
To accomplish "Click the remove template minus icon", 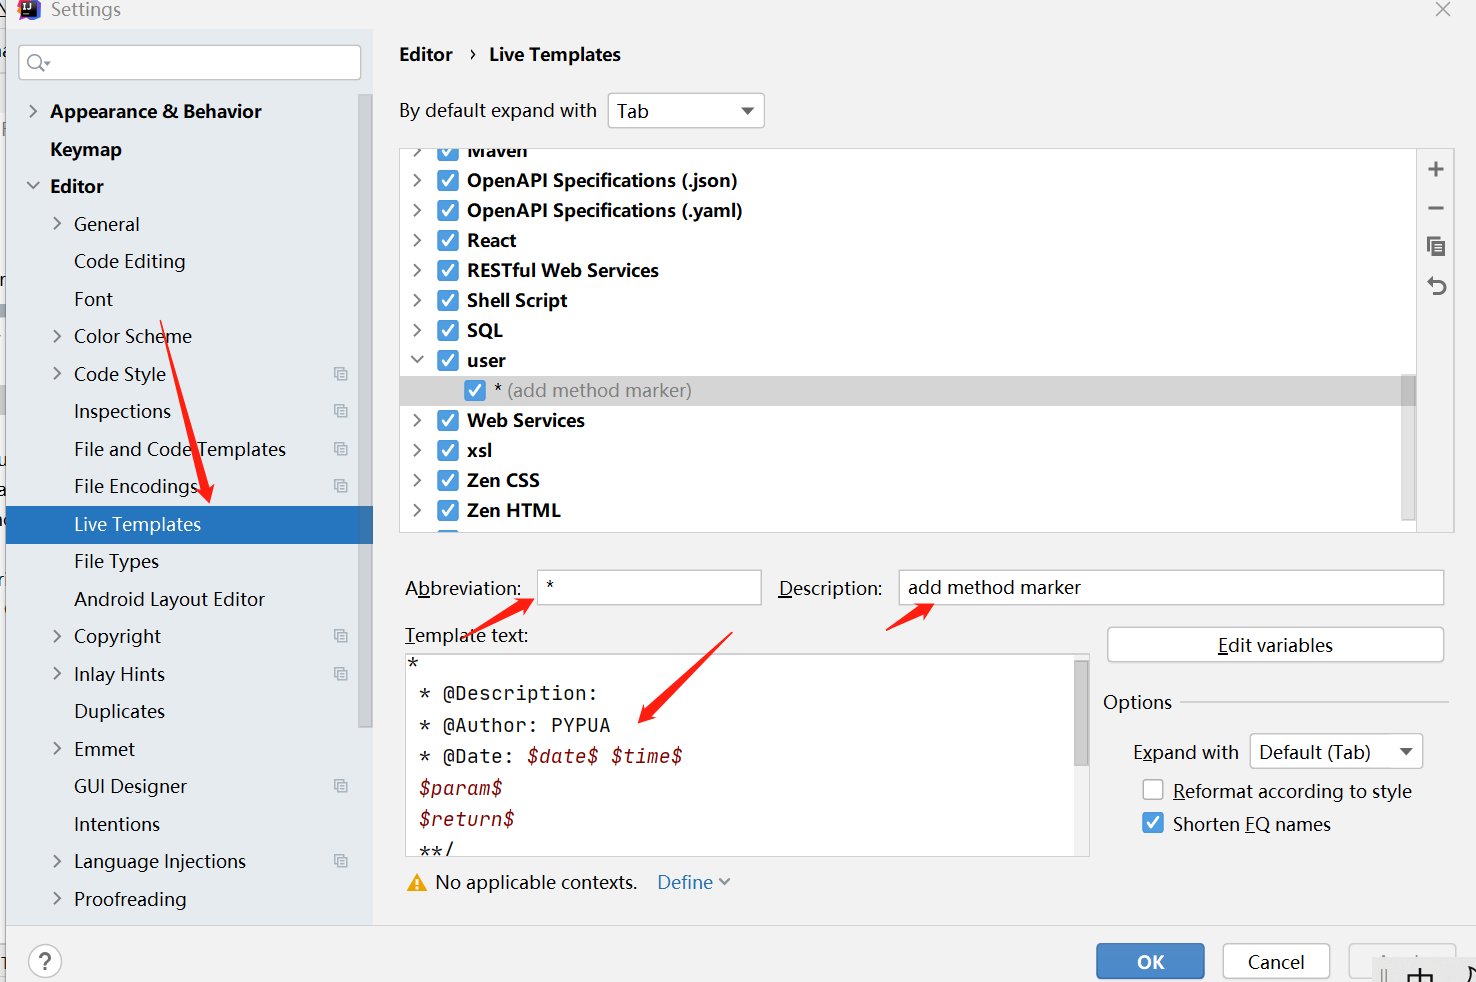I will click(x=1436, y=208).
